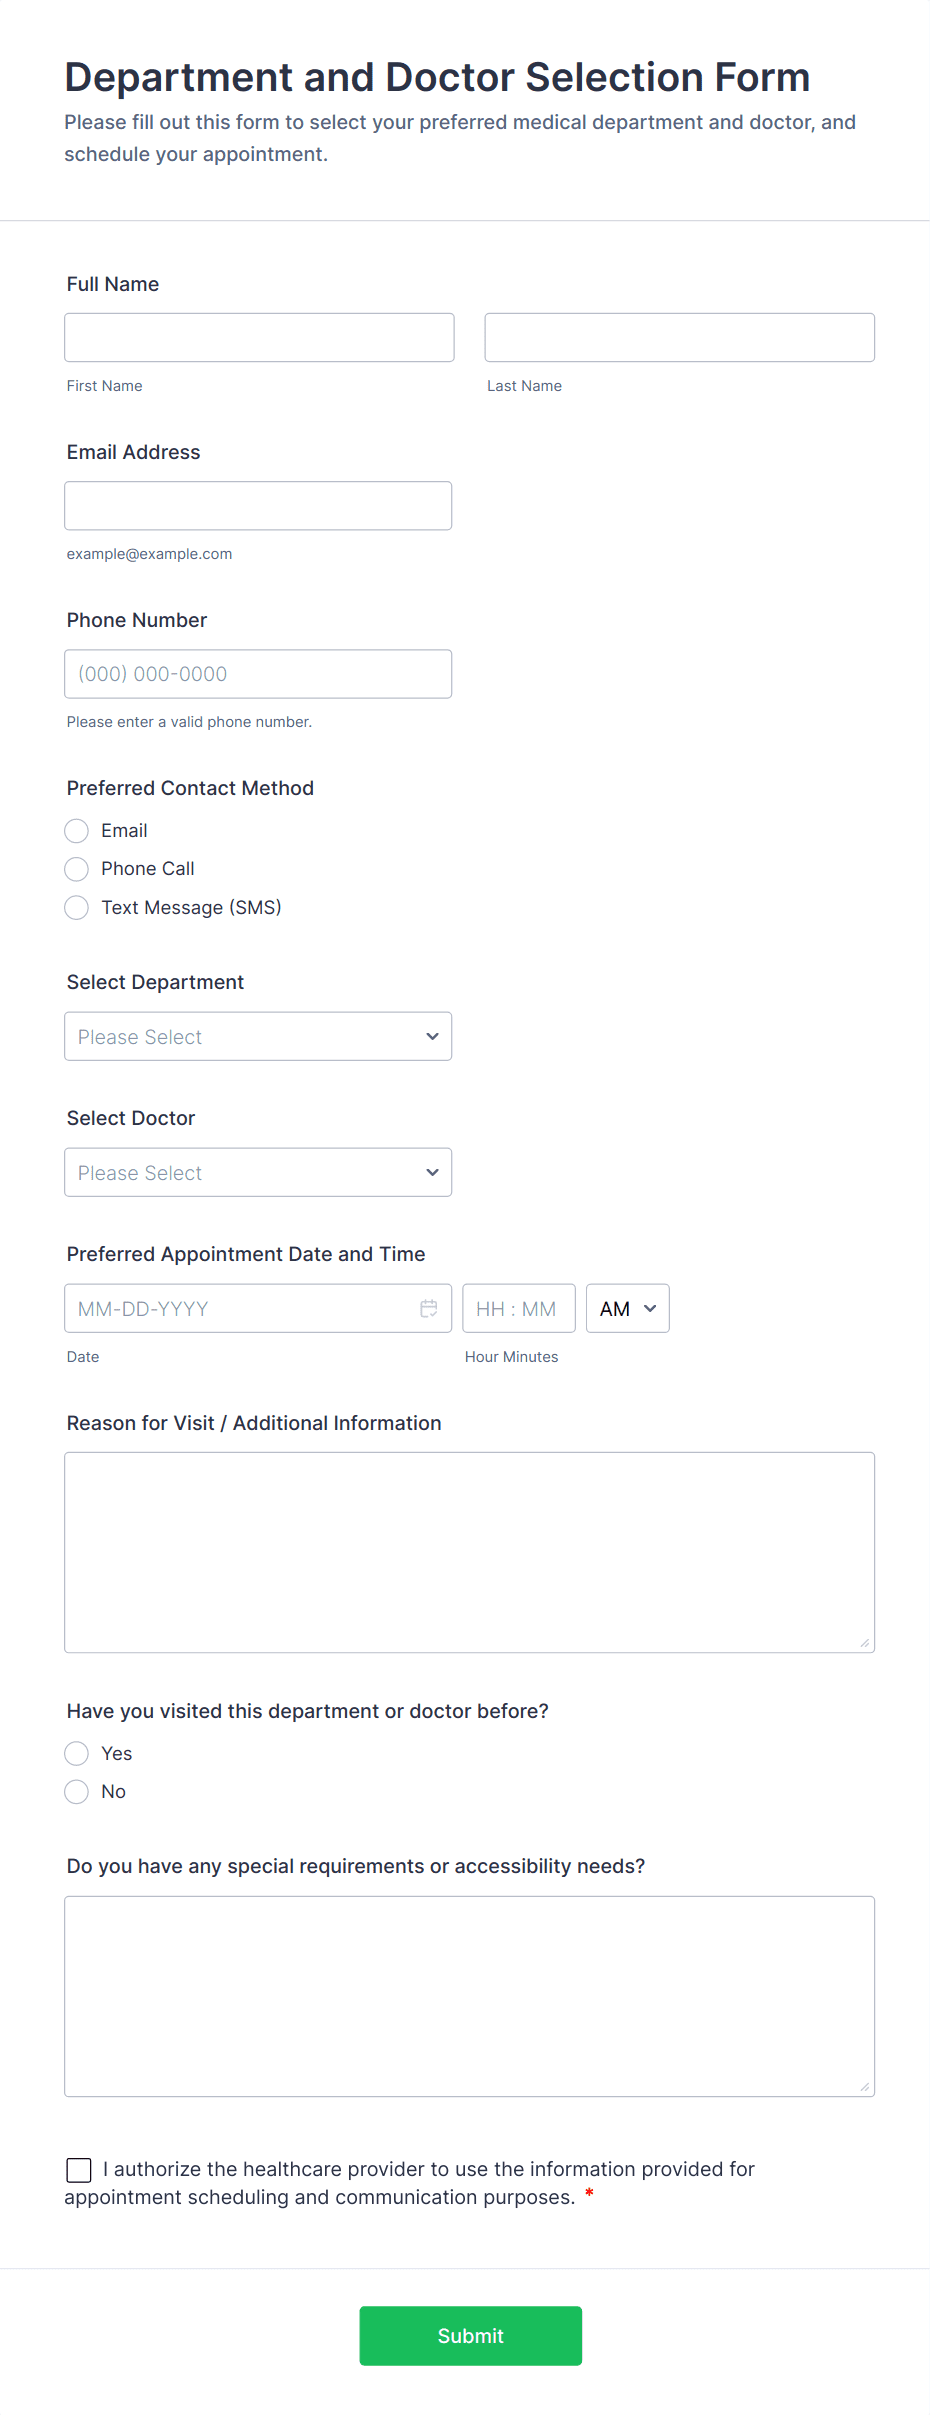Select the Email contact method radio
This screenshot has height=2415, width=930.
coord(77,831)
